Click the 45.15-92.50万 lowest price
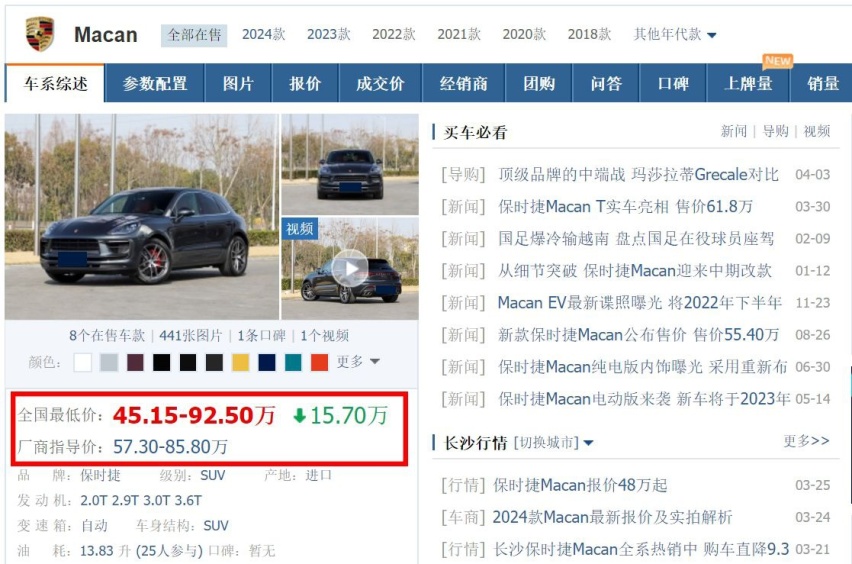 [194, 415]
